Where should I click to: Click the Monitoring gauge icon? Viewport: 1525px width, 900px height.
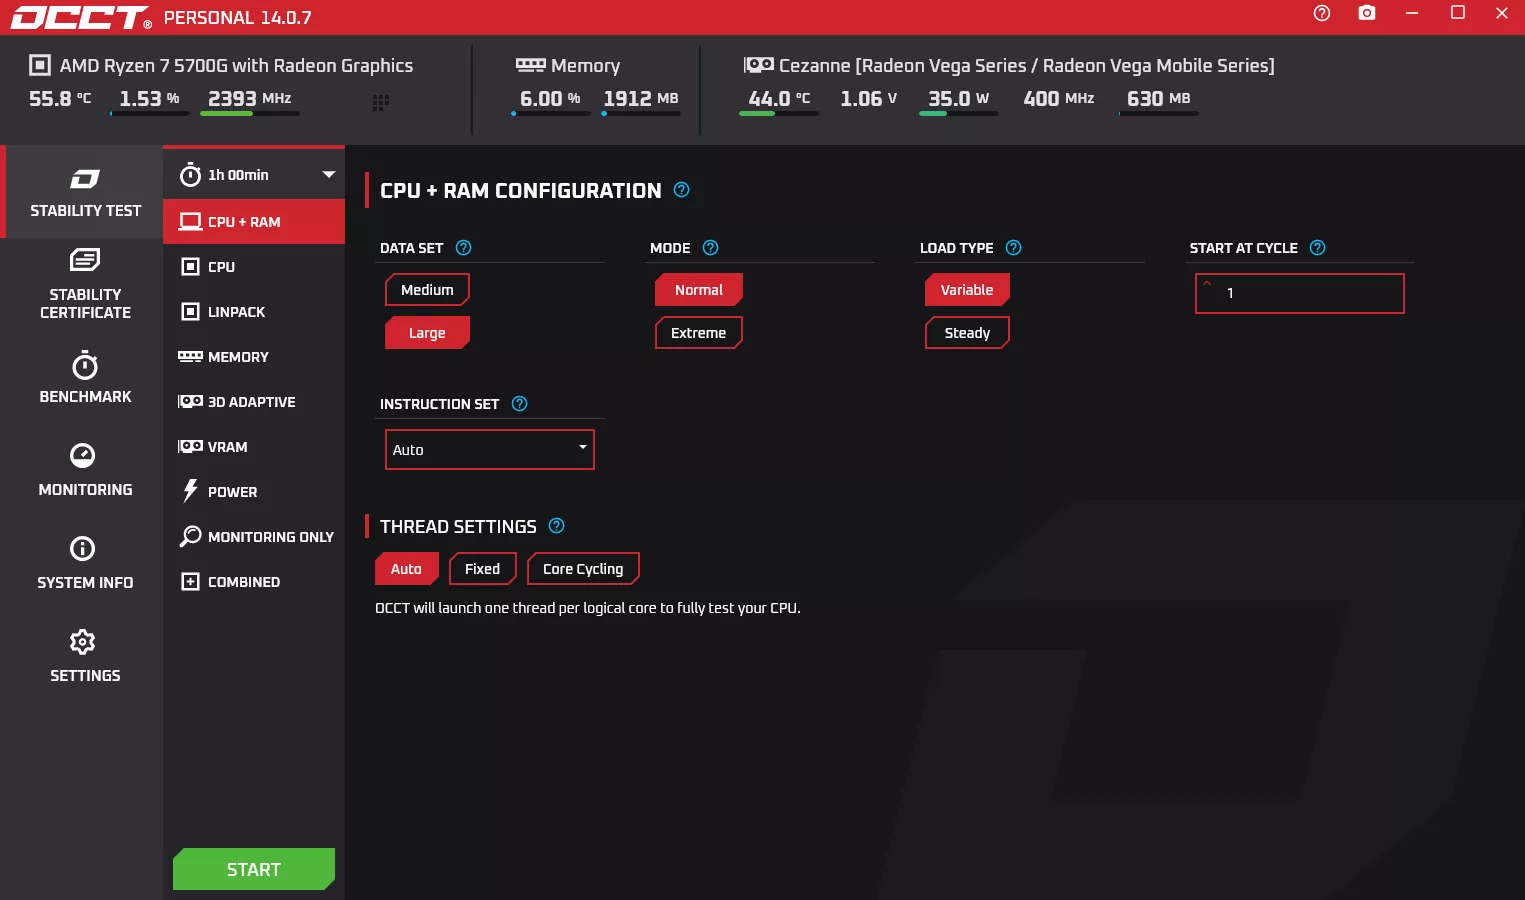coord(83,456)
